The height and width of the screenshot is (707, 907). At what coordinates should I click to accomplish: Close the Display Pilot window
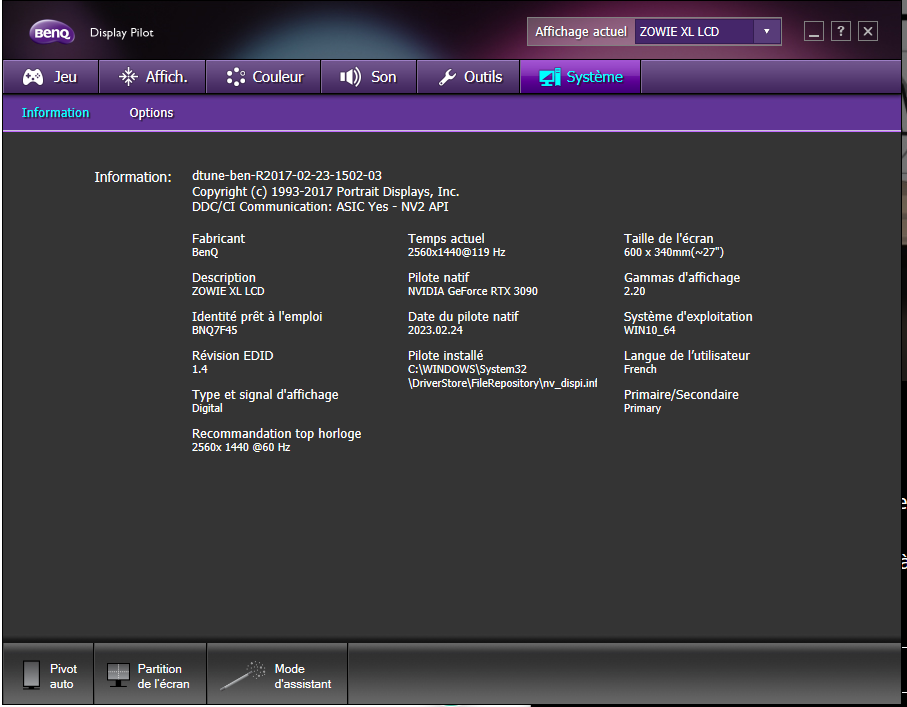click(868, 31)
